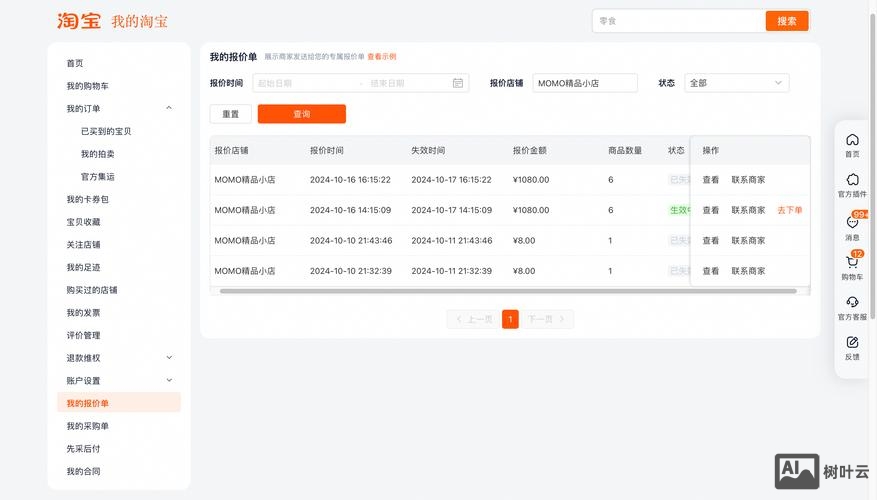Click the table's horizontal scrollbar
877x500 pixels.
tap(508, 291)
